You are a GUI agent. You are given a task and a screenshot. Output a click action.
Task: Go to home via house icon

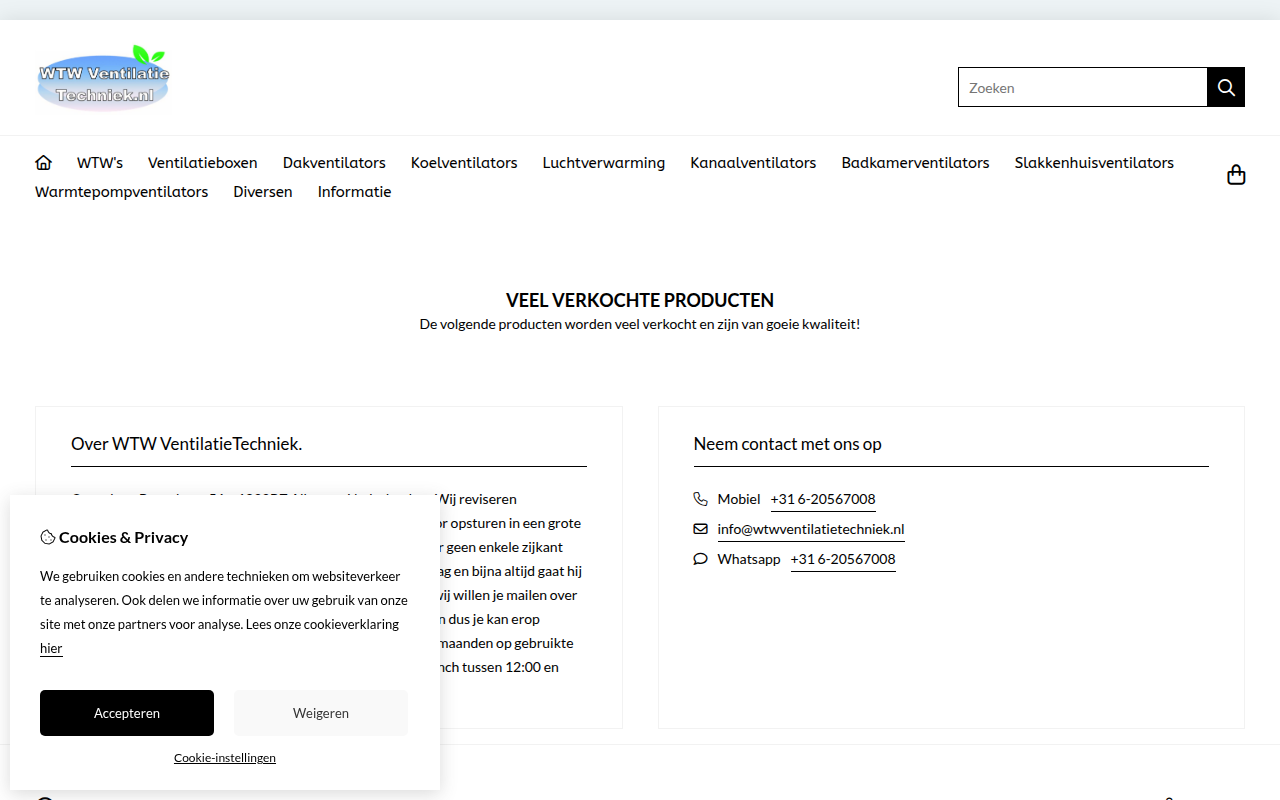(43, 162)
